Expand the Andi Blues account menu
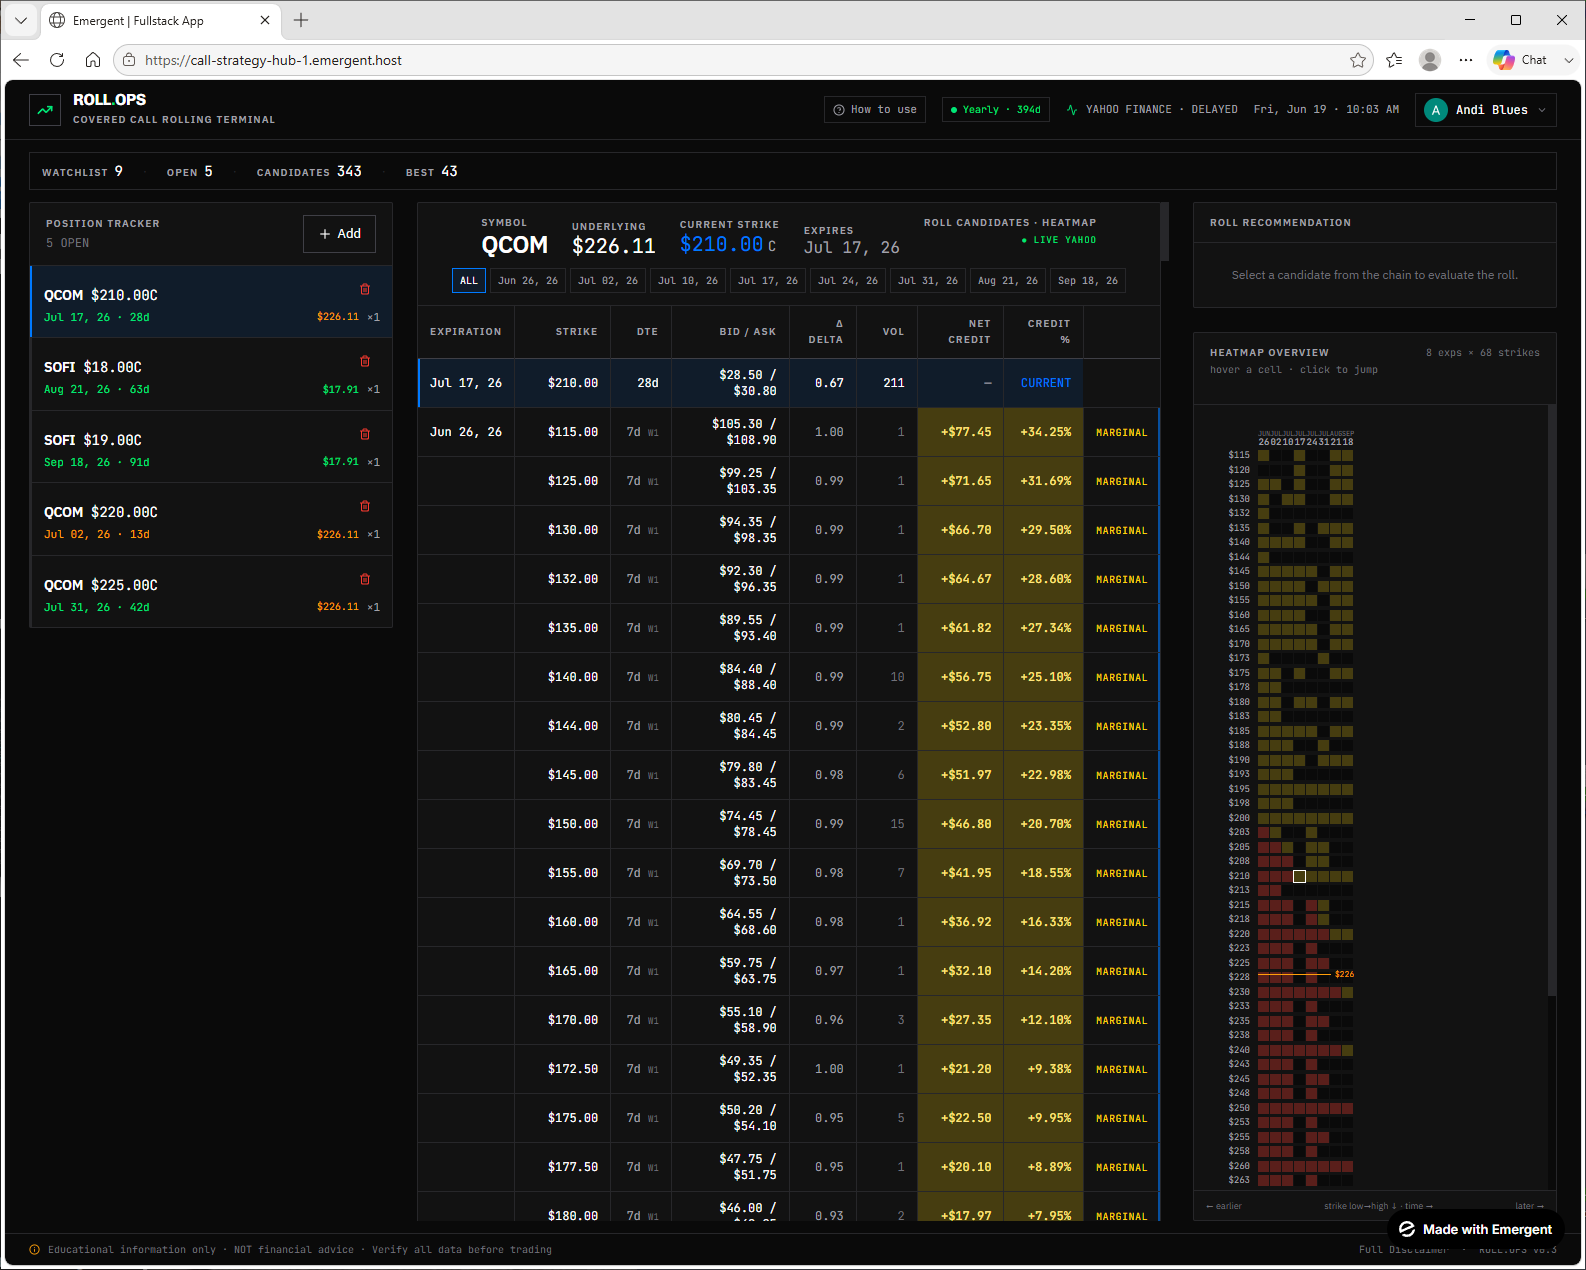 [x=1486, y=110]
